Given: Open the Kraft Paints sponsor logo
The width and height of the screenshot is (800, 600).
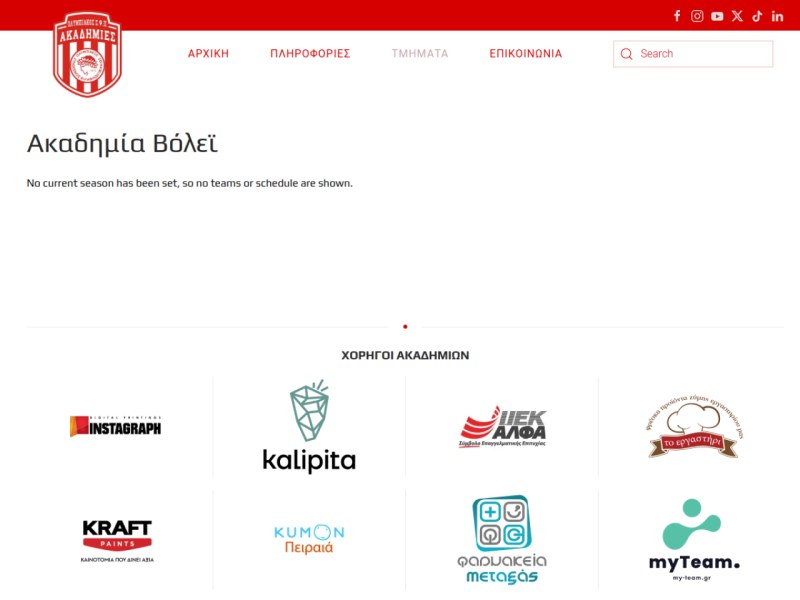Looking at the screenshot, I should coord(117,541).
